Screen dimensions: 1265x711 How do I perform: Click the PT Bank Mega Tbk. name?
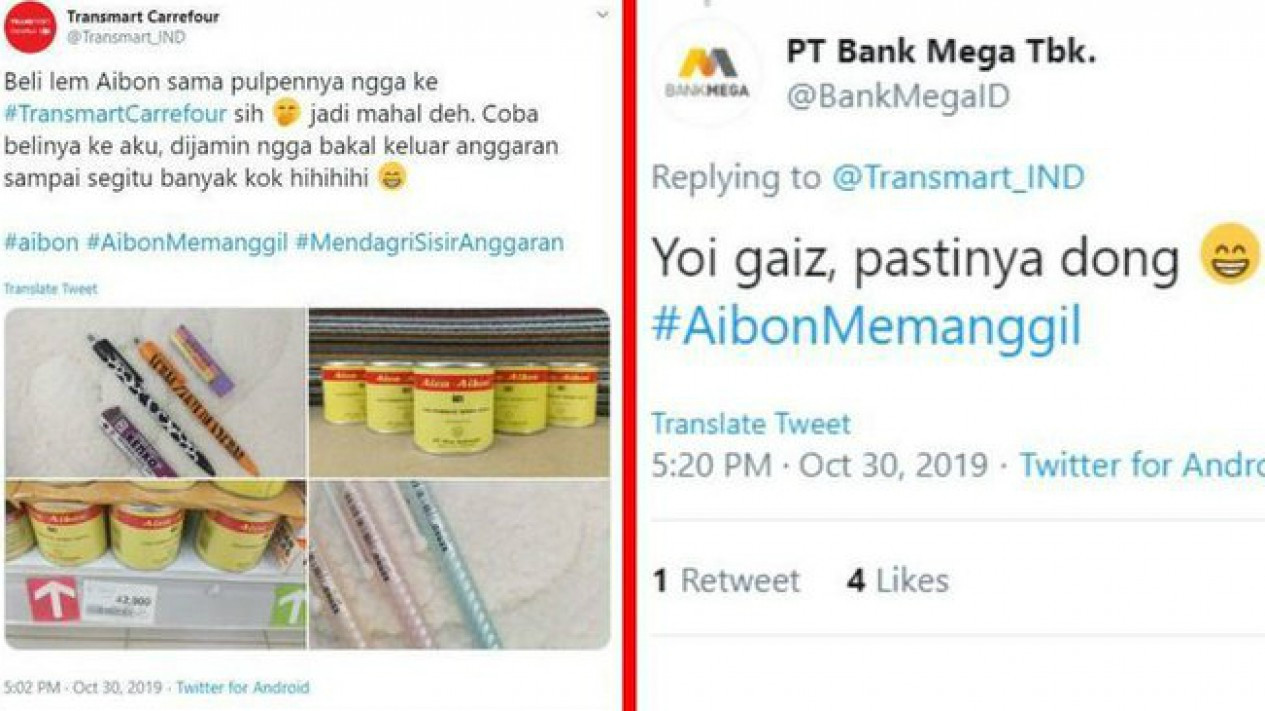(941, 52)
